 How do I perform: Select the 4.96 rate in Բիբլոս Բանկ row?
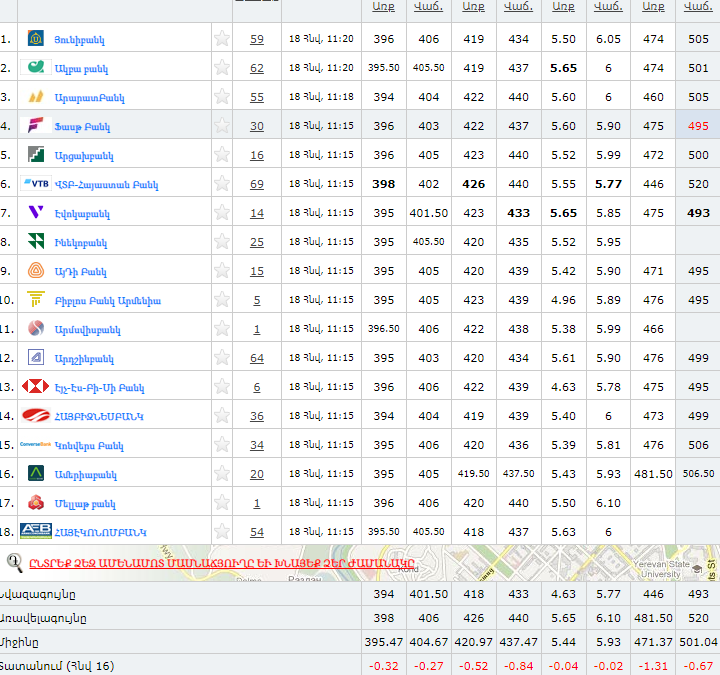563,300
